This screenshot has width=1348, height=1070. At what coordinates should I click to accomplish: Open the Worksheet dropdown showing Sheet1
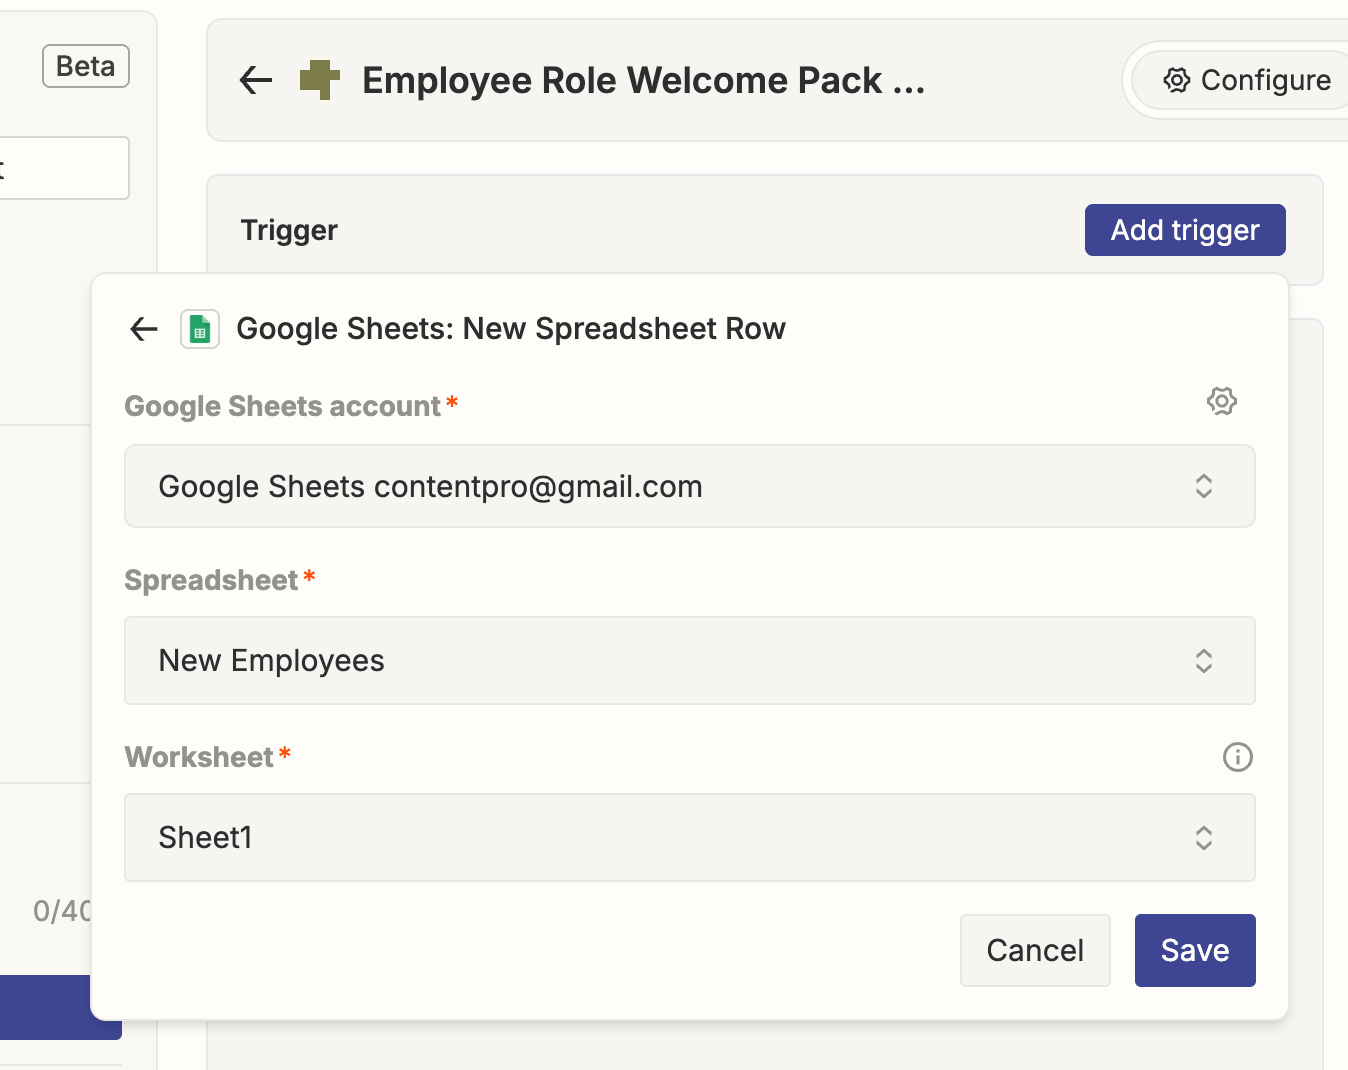690,837
